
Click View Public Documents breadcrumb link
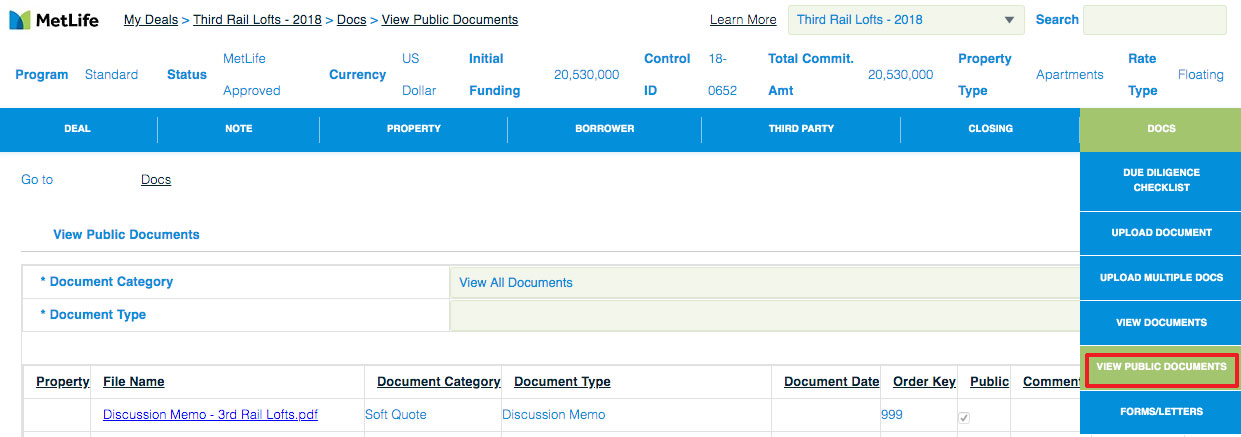click(x=450, y=20)
